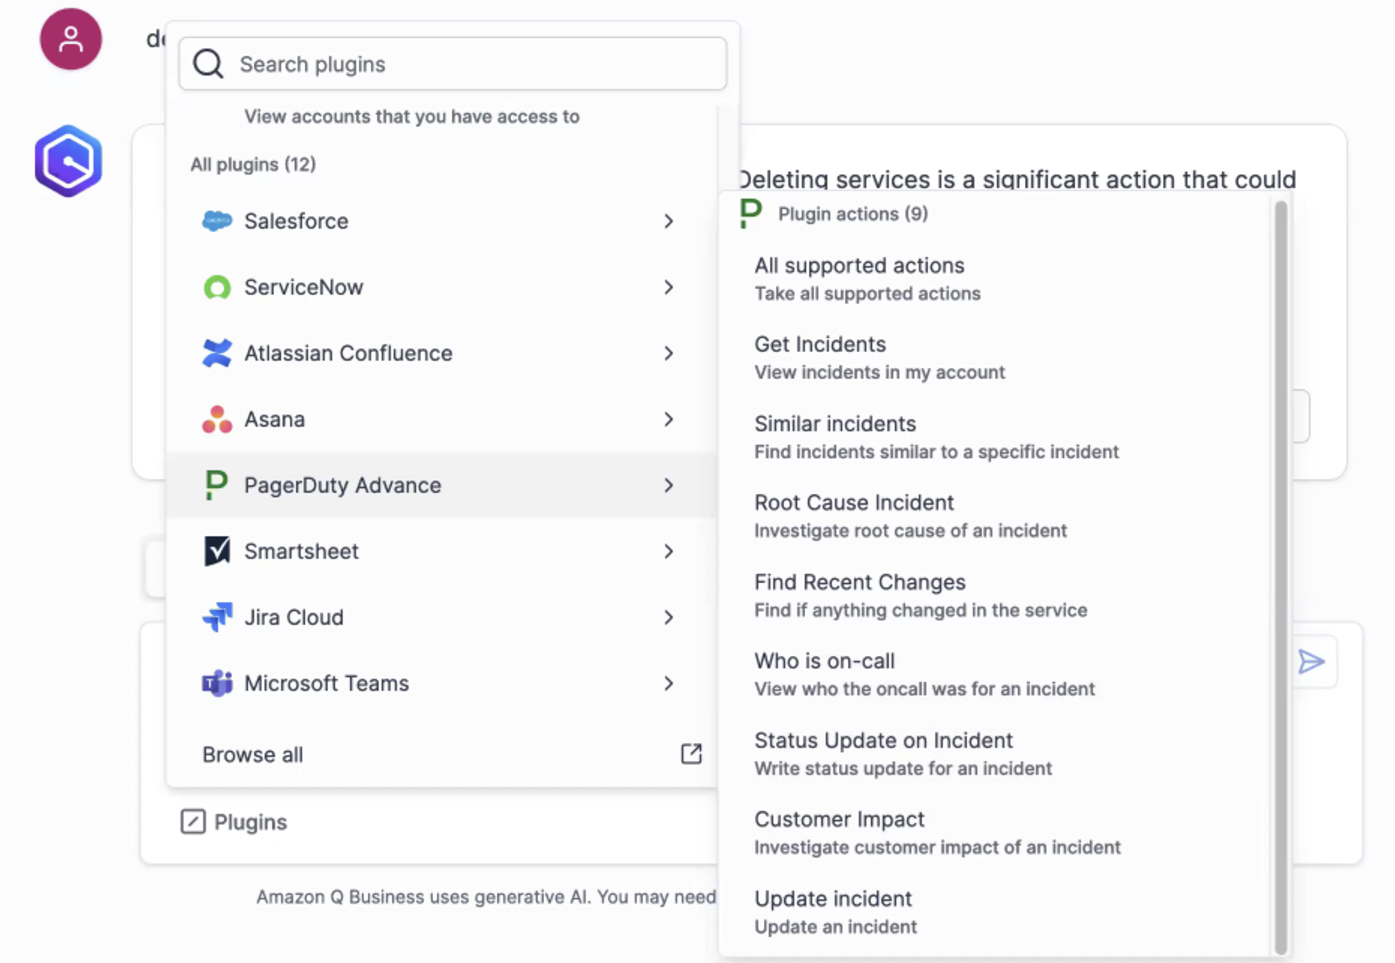Expand the Microsoft Teams chevron arrow

(x=669, y=684)
